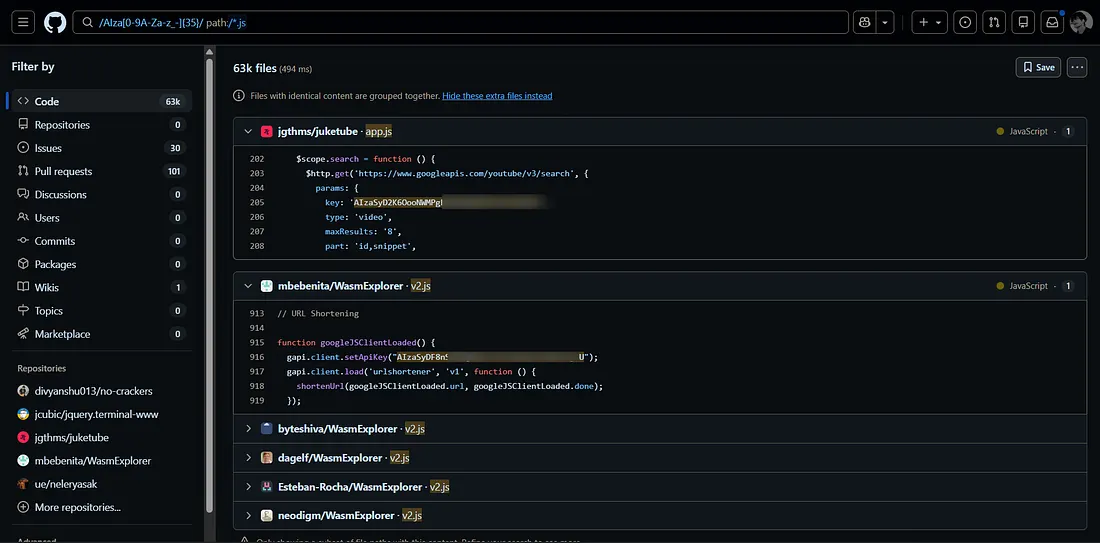This screenshot has width=1100, height=543.
Task: Select the Marketplace filter
Action: tap(102, 334)
